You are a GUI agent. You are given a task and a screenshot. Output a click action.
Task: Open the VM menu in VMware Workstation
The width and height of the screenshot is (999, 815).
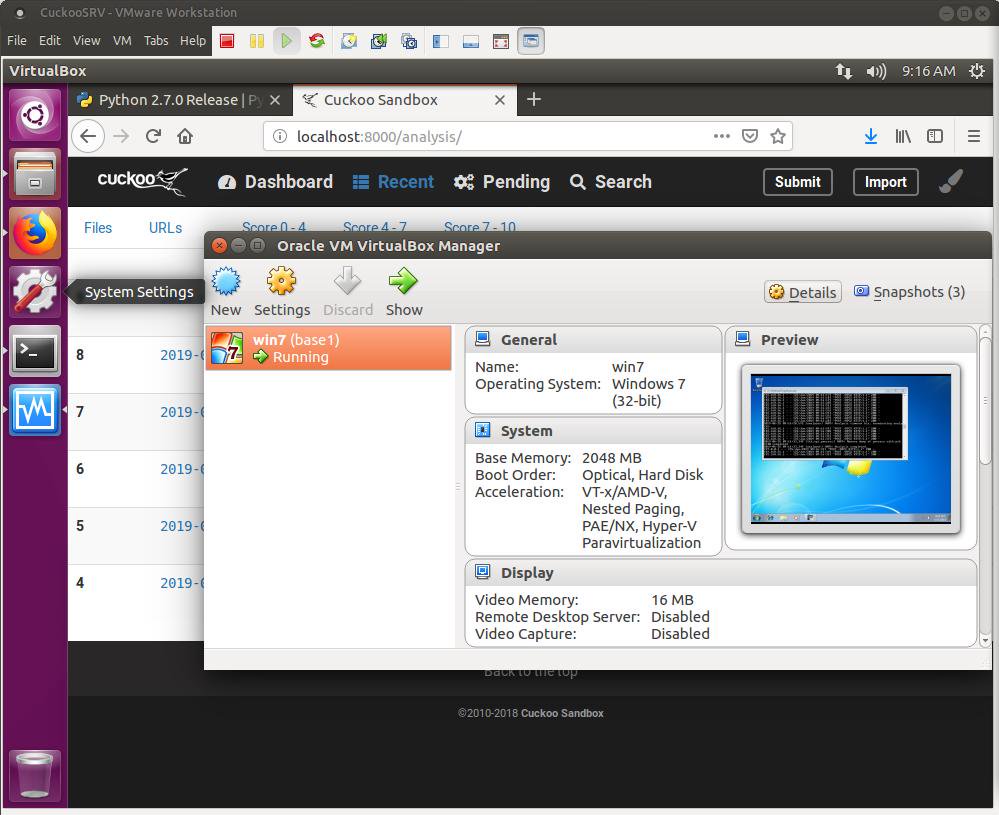click(x=122, y=41)
